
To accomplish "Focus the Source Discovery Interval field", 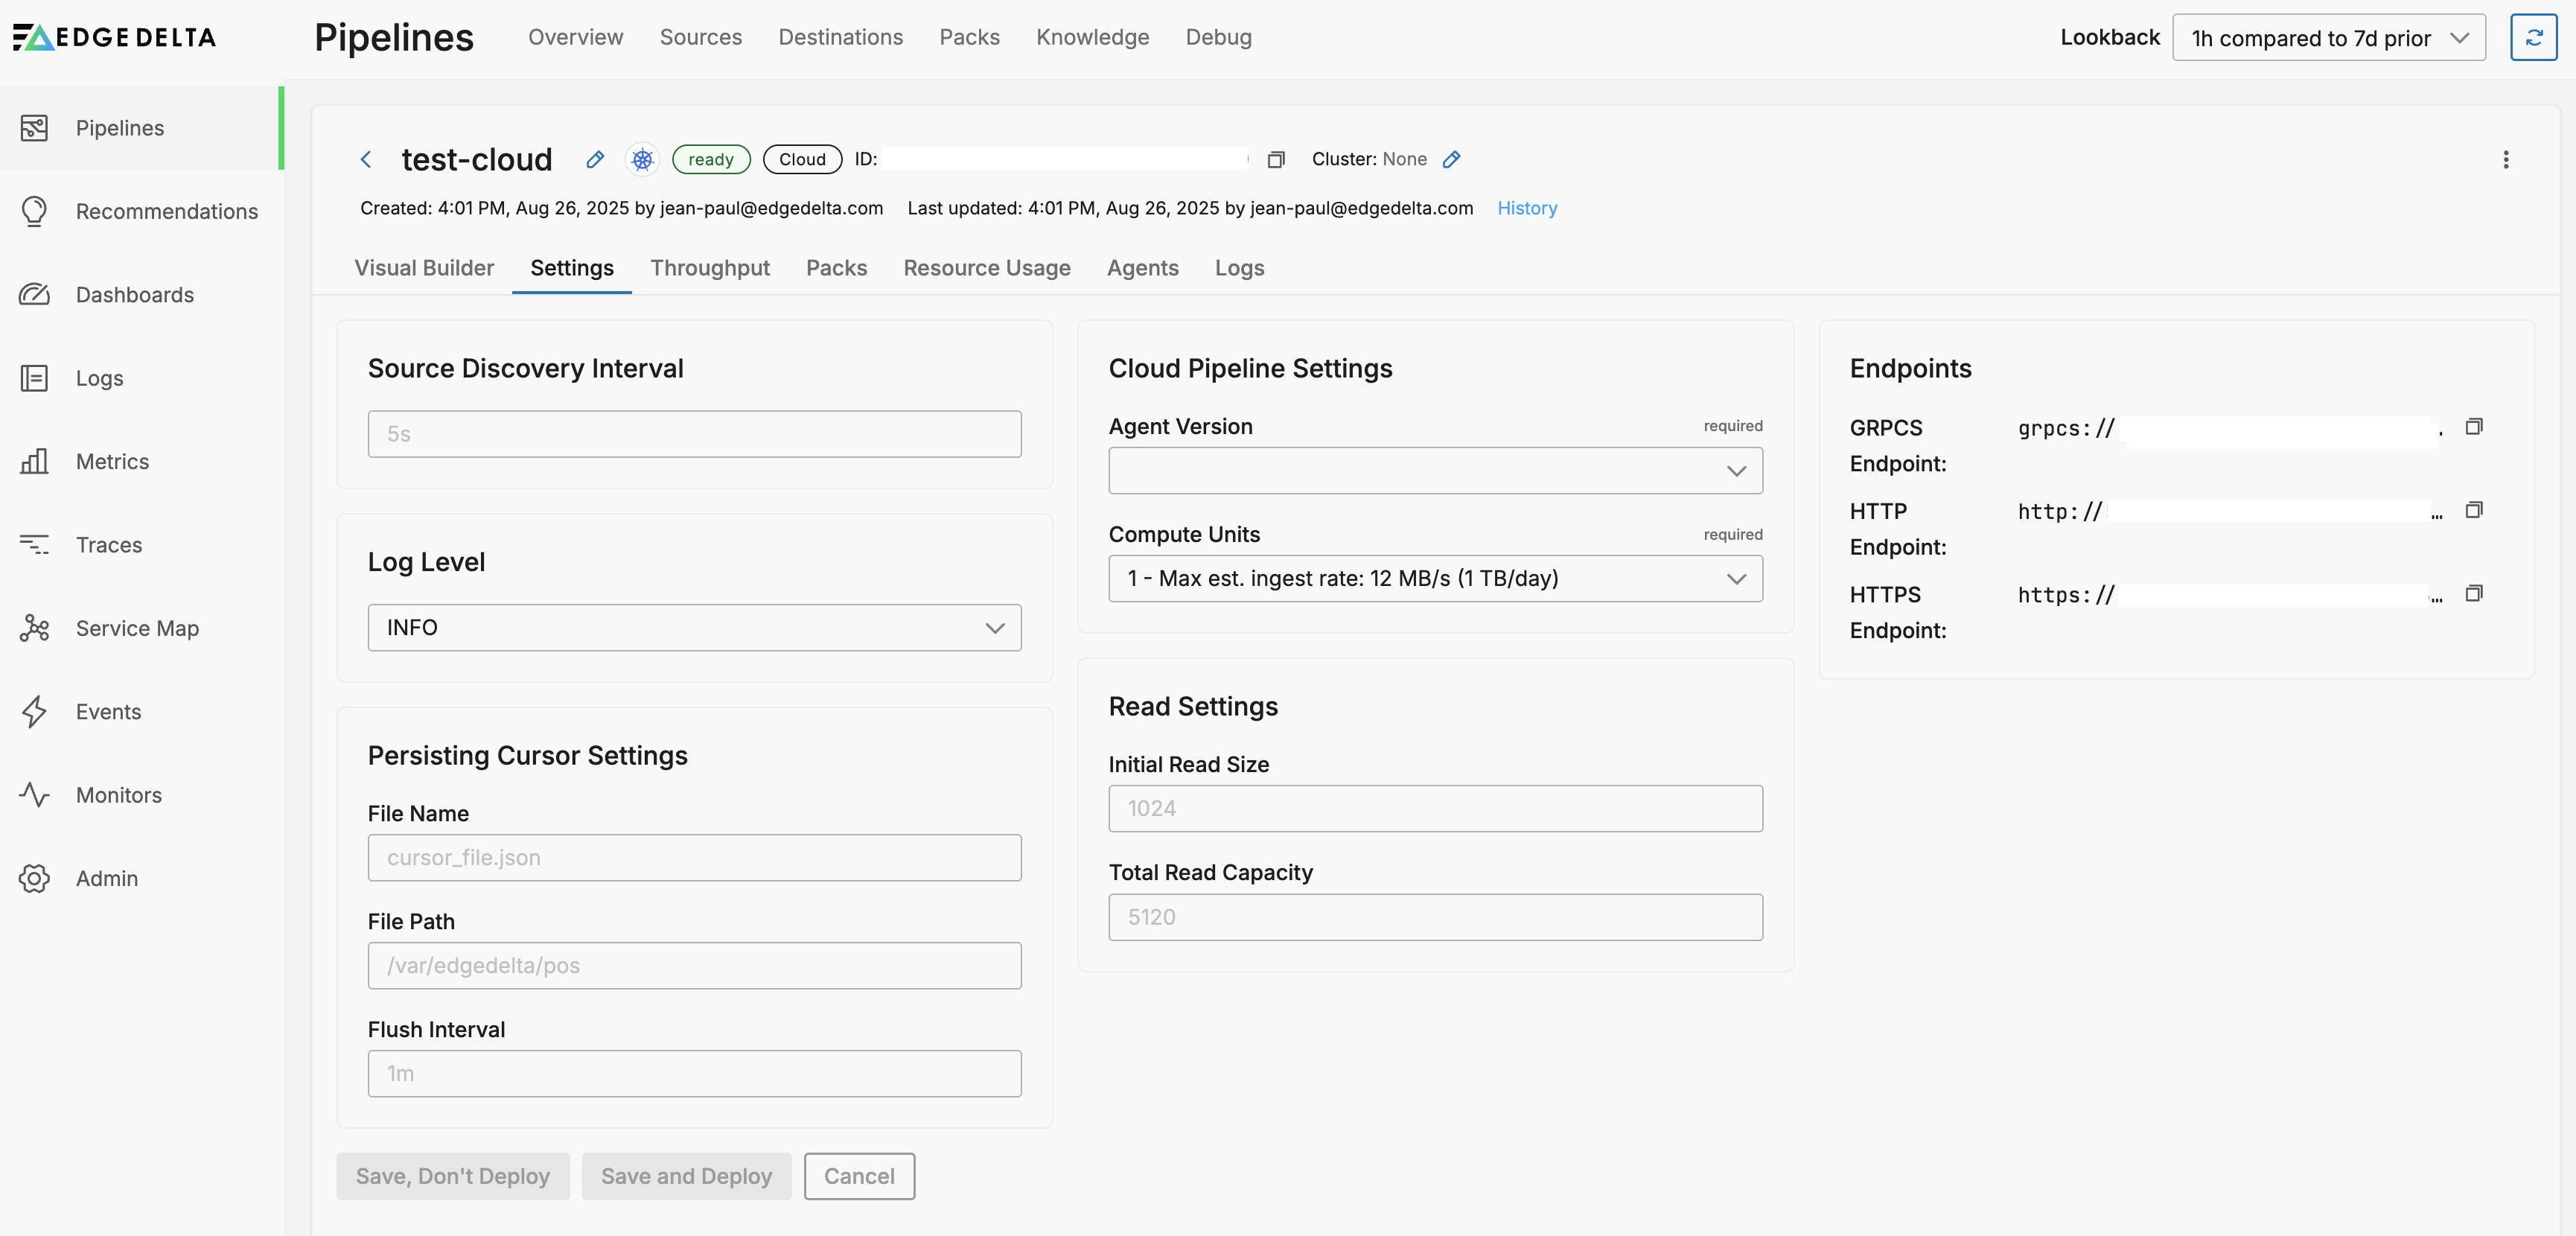I will 694,434.
